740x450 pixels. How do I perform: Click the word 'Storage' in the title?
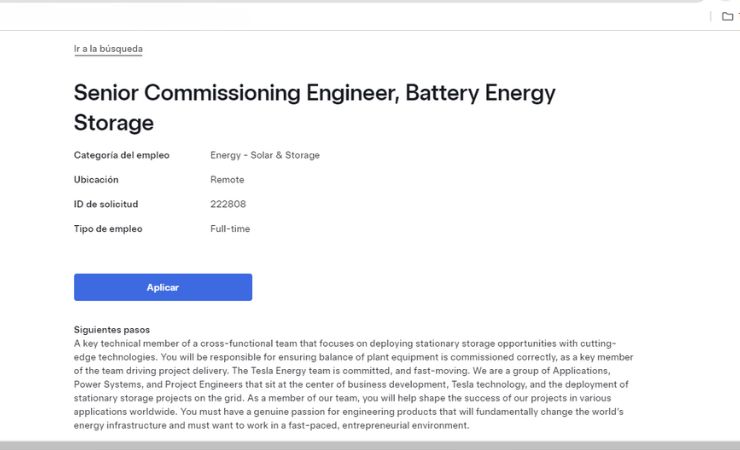tap(114, 123)
